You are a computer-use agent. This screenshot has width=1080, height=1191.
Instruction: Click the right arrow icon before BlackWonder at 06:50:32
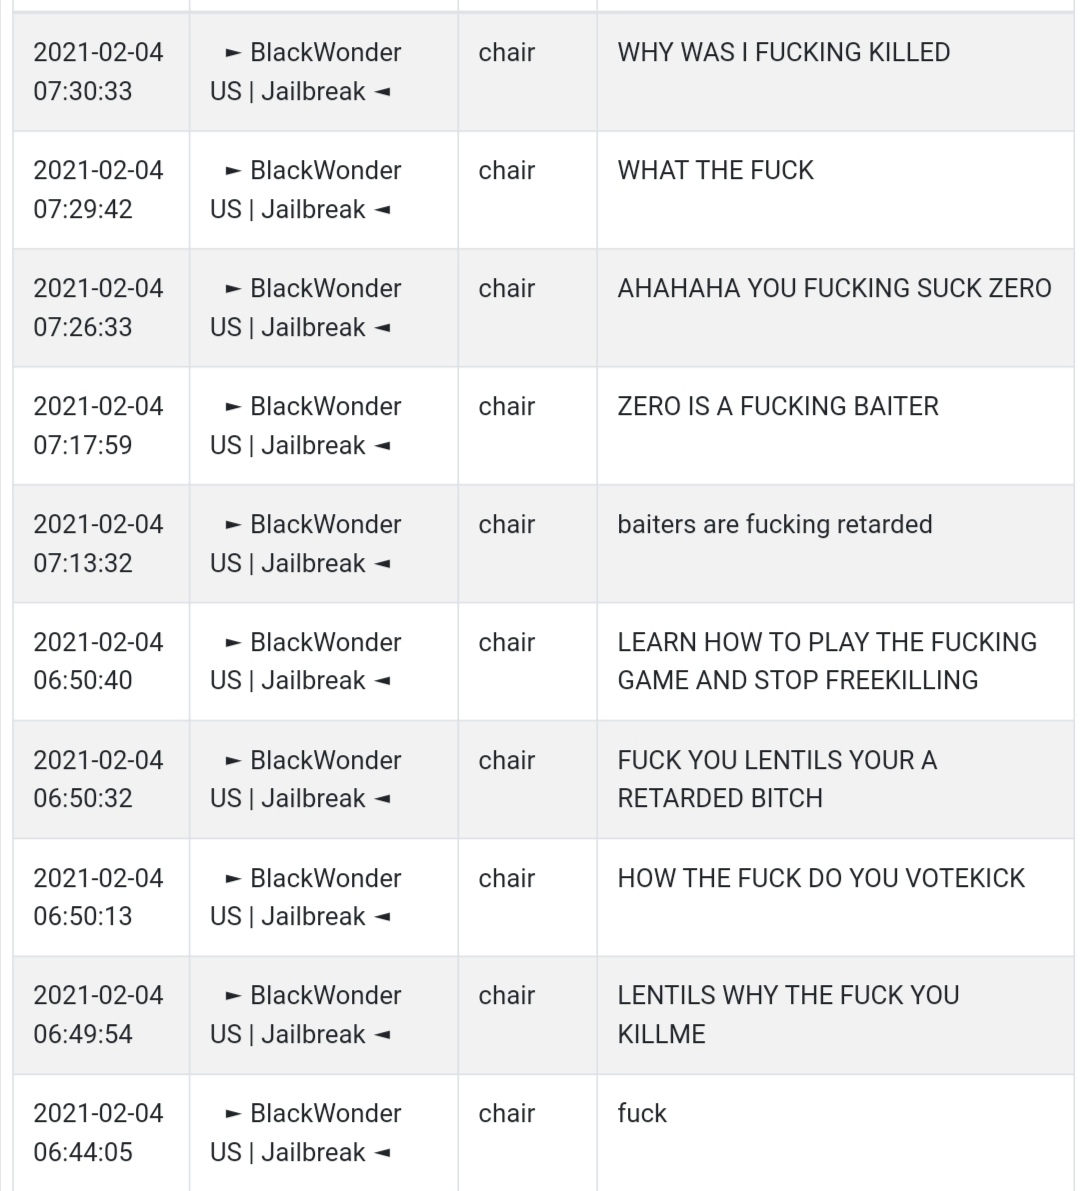pyautogui.click(x=233, y=761)
